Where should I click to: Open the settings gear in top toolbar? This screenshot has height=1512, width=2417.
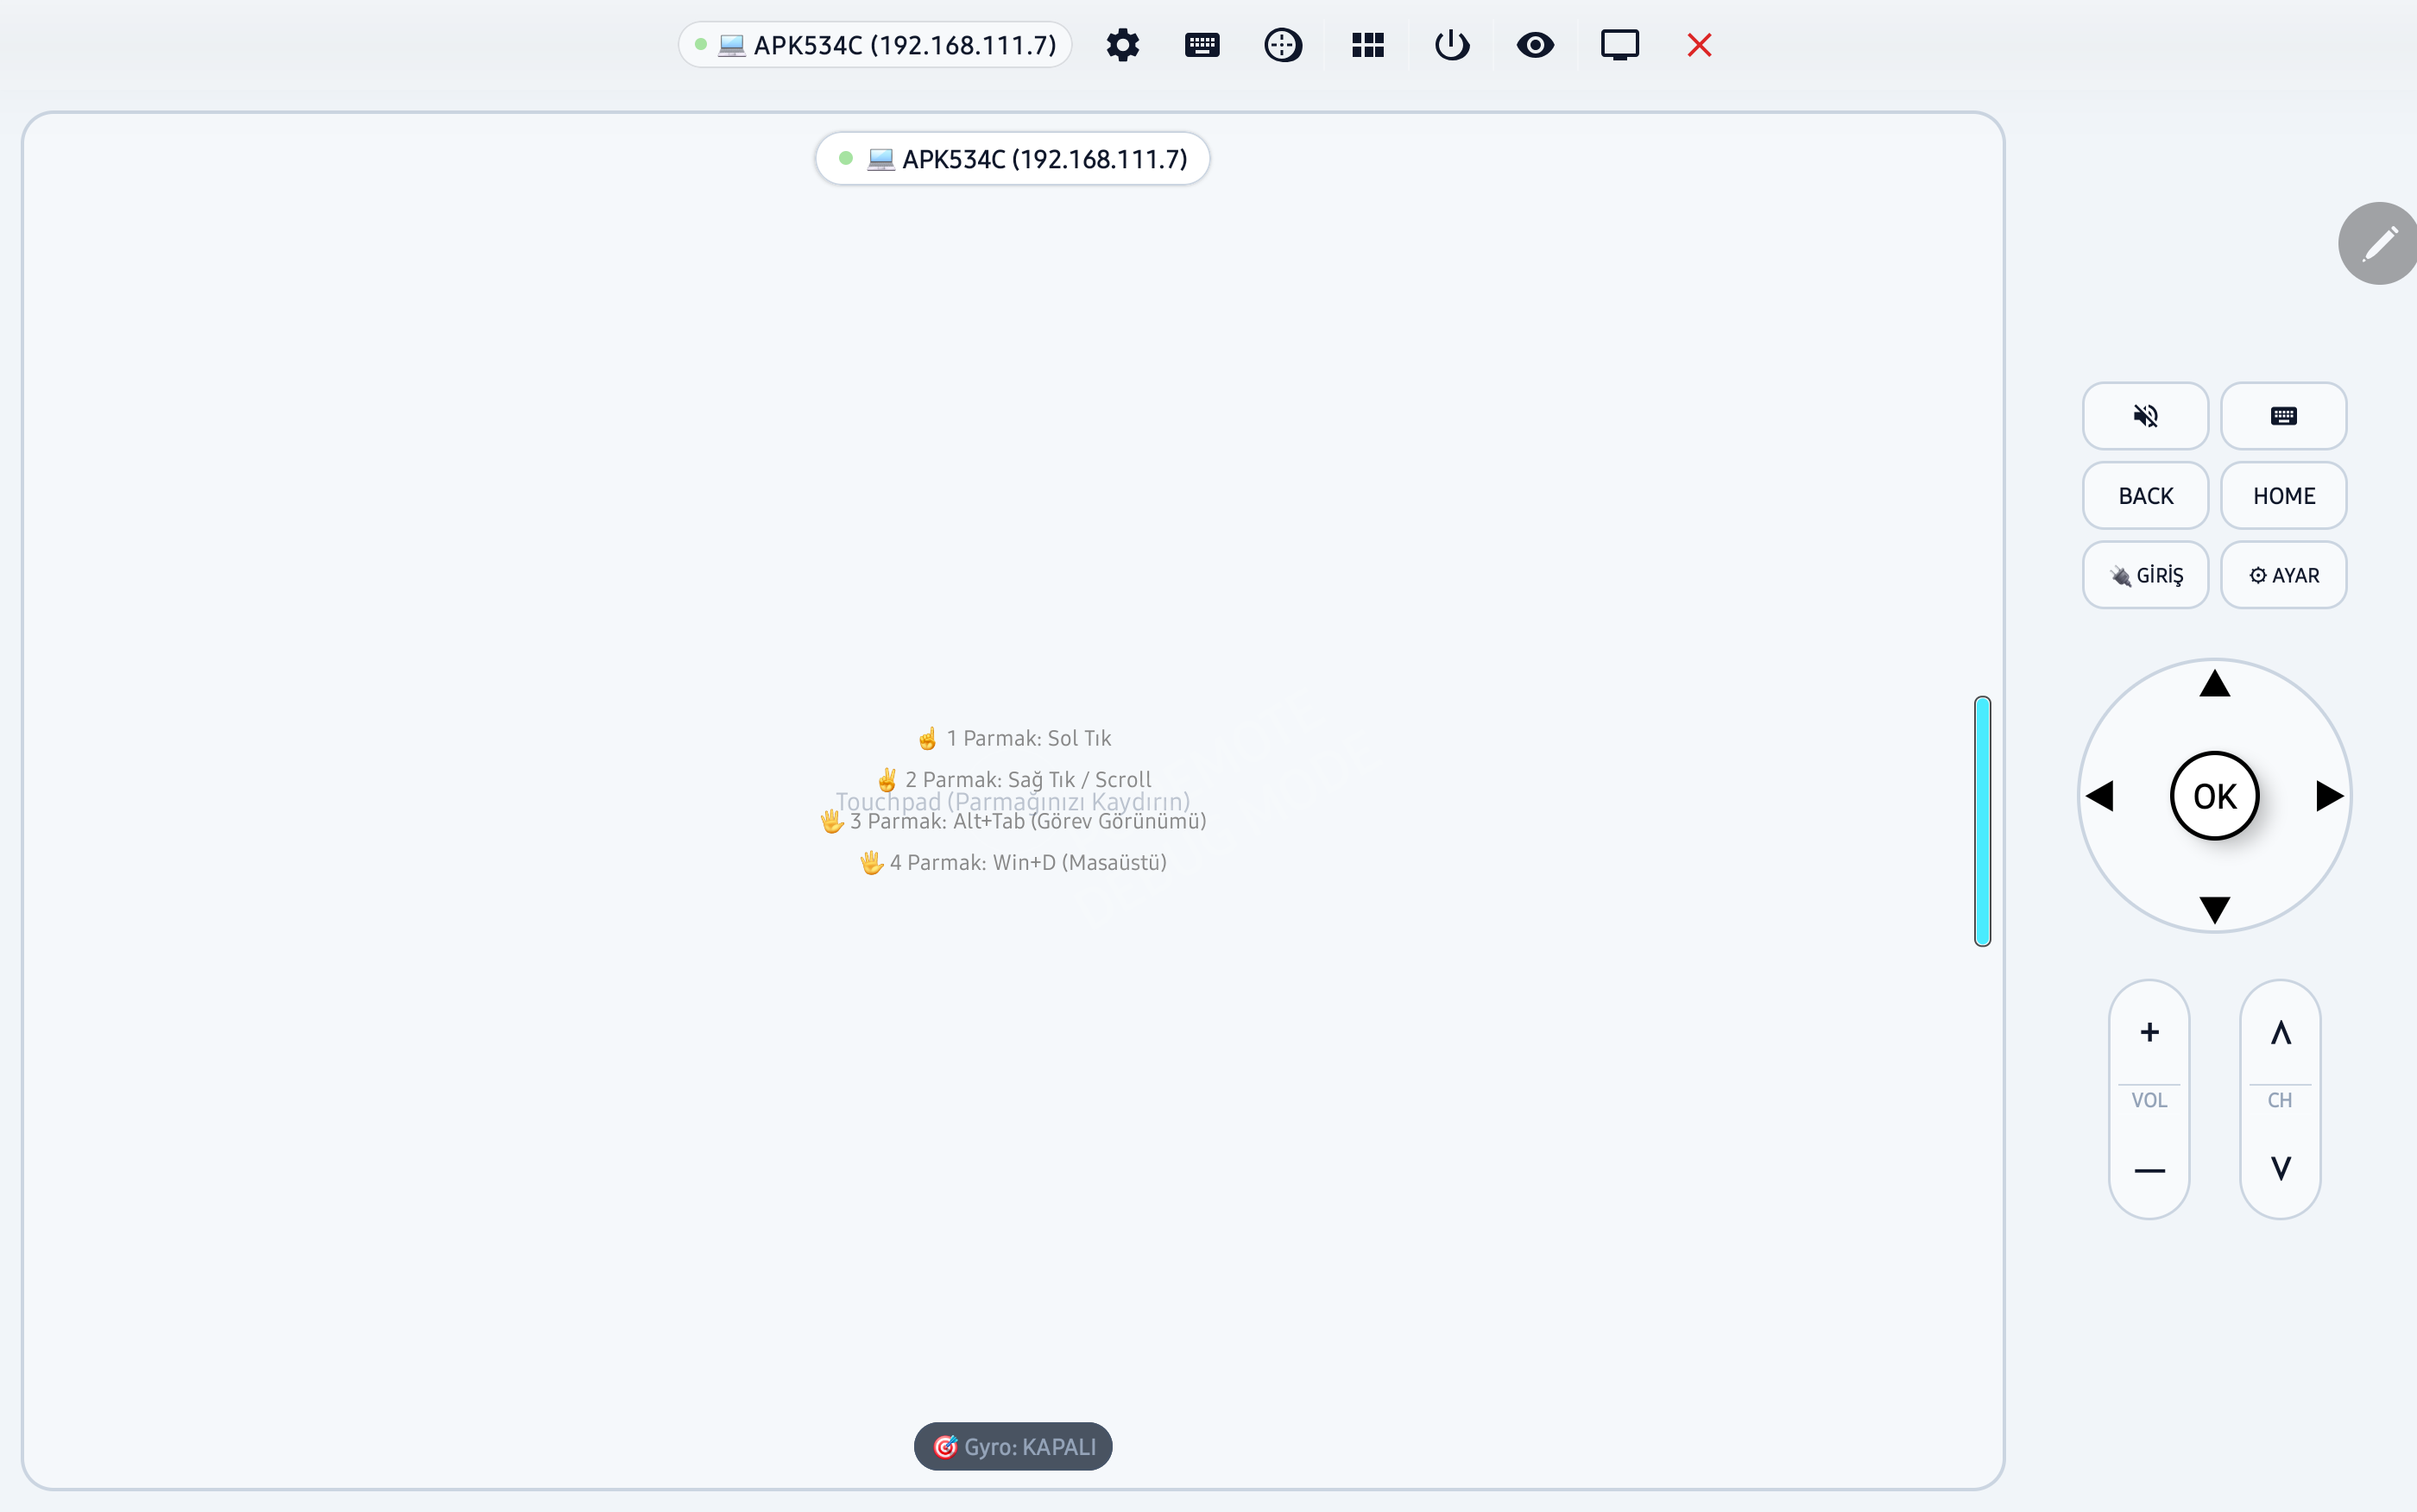point(1122,45)
